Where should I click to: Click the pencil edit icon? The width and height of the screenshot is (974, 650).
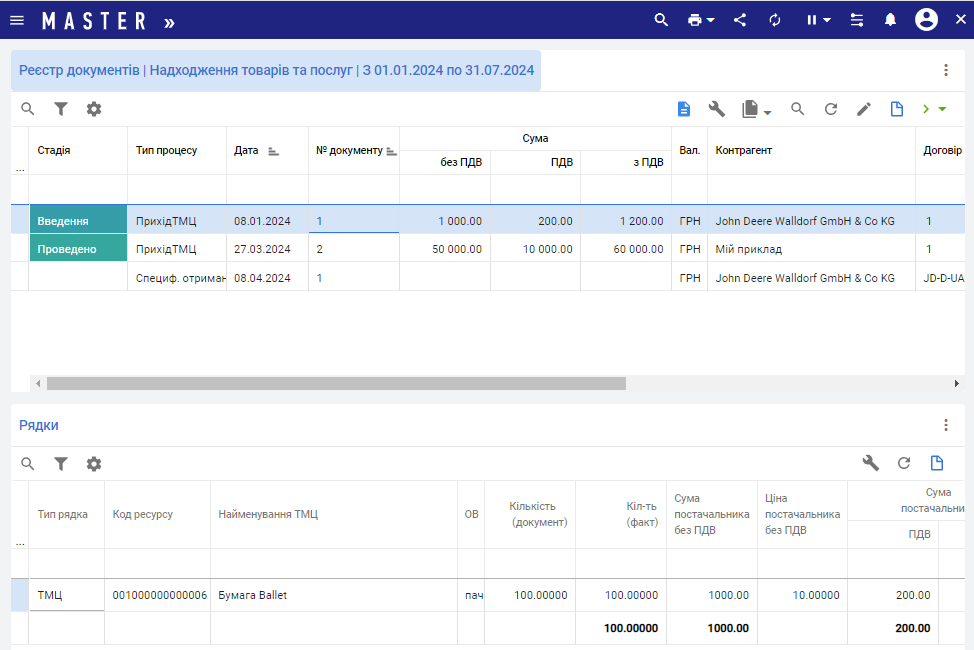[864, 109]
